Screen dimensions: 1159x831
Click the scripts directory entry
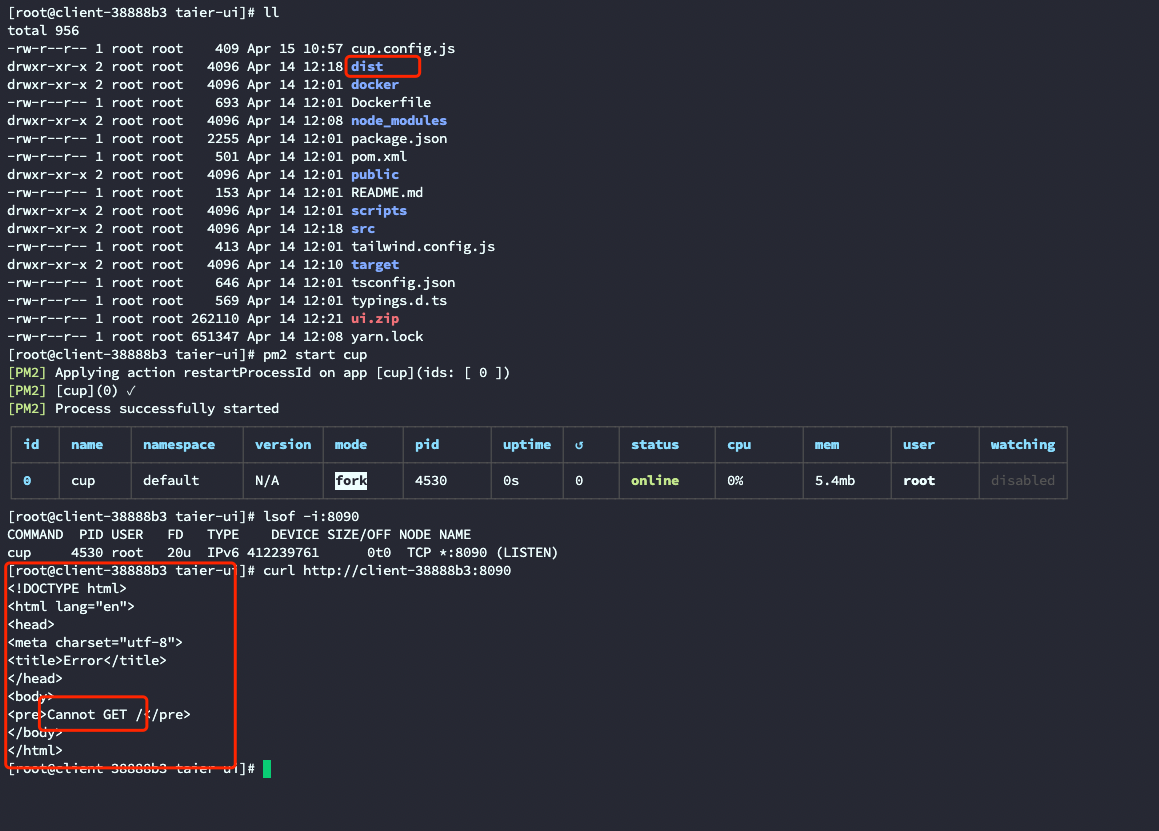pos(378,210)
